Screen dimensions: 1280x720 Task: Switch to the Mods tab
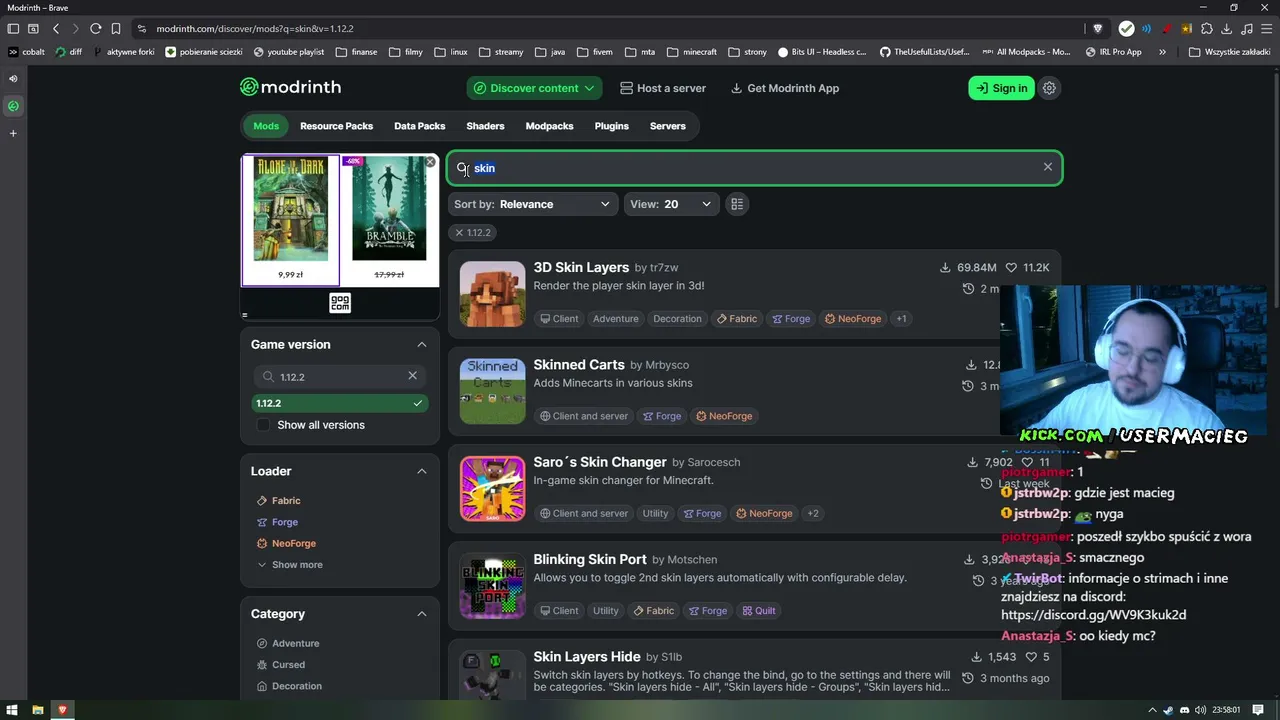click(x=266, y=126)
